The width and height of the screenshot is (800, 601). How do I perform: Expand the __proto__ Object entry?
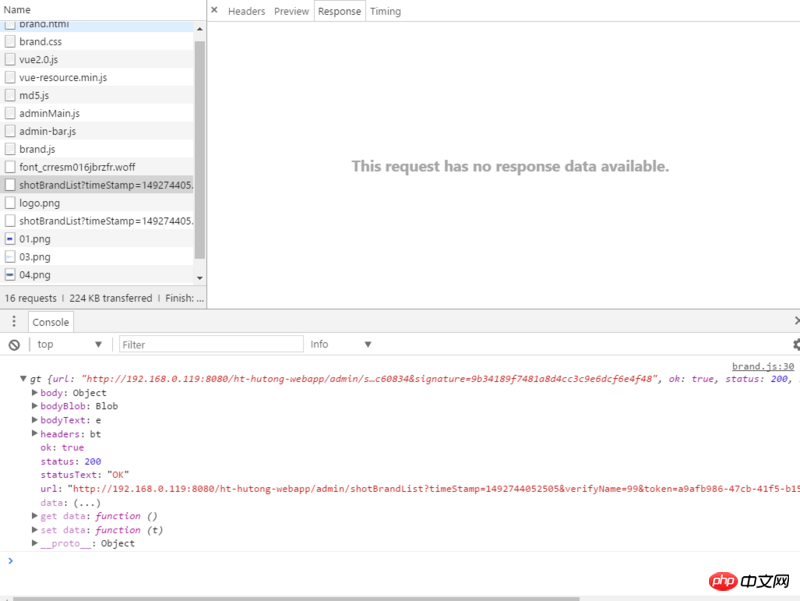click(x=34, y=543)
